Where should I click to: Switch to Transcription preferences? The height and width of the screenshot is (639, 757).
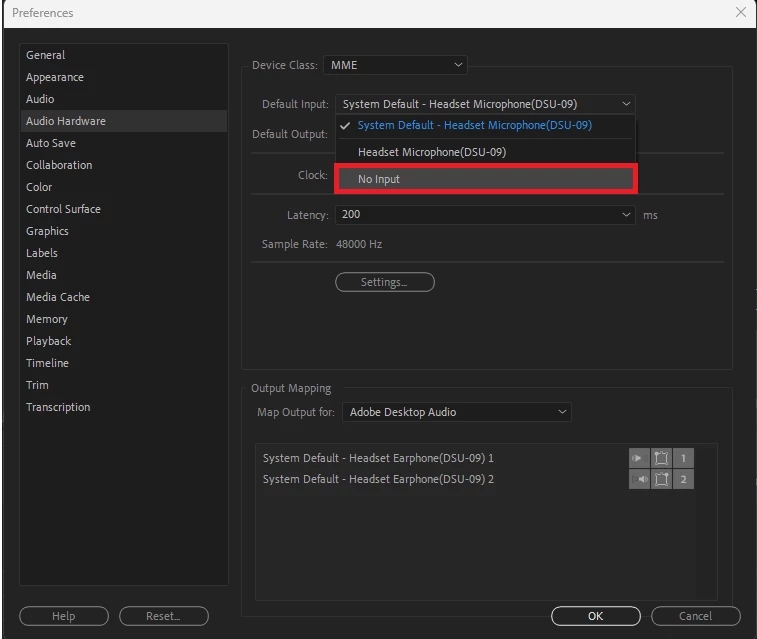[x=124, y=407]
